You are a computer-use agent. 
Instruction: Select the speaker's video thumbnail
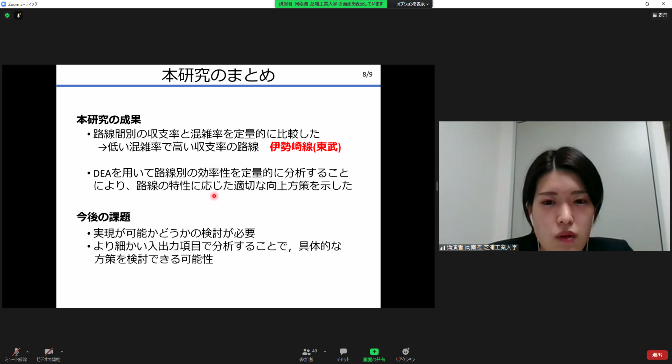coord(554,186)
